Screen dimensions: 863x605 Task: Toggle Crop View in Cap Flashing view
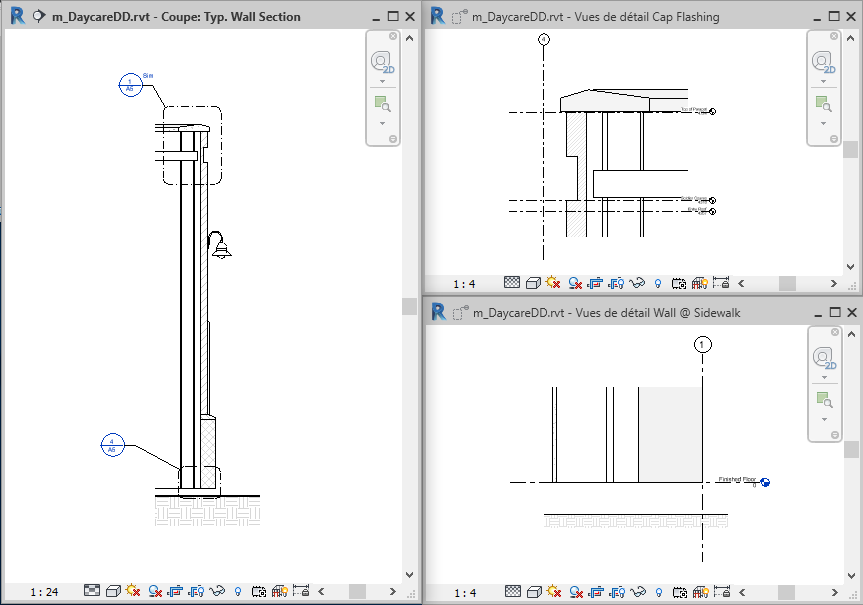[595, 283]
